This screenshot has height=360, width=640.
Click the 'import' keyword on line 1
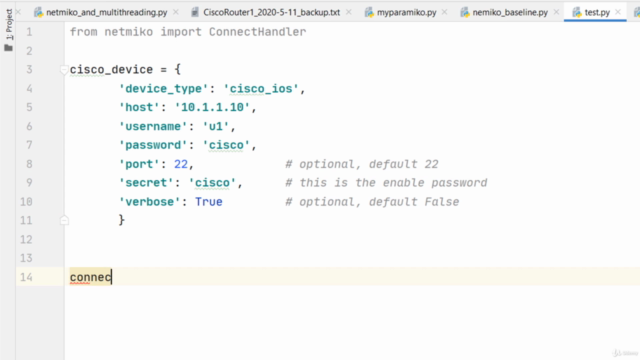181,32
